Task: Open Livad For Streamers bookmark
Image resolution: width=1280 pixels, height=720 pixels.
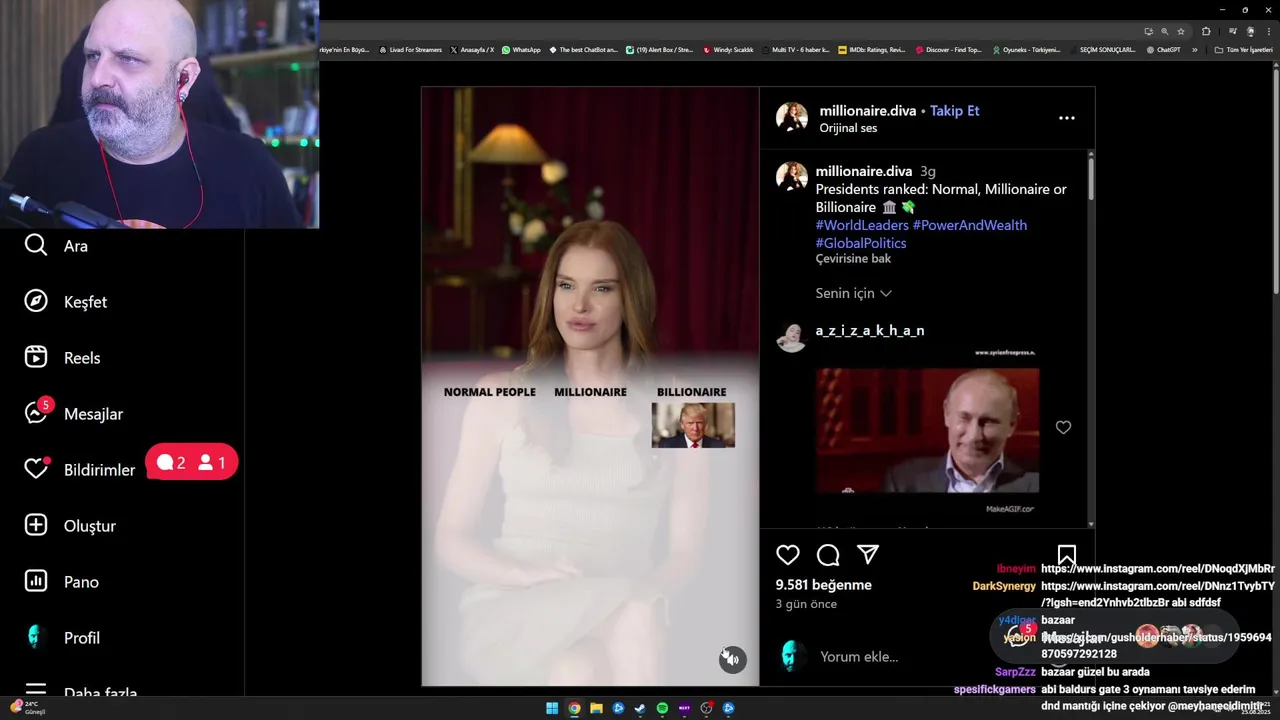Action: [x=410, y=50]
